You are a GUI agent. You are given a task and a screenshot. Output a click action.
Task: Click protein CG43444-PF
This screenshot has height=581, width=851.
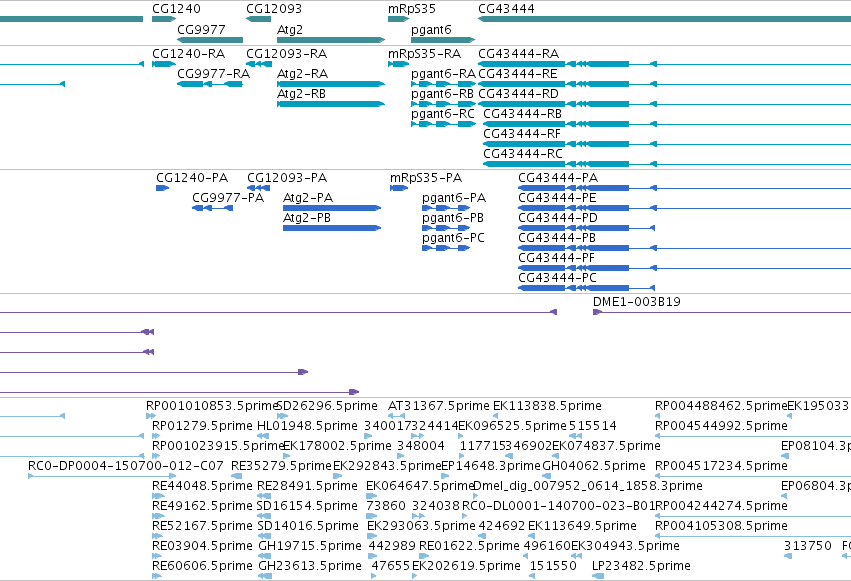556,258
